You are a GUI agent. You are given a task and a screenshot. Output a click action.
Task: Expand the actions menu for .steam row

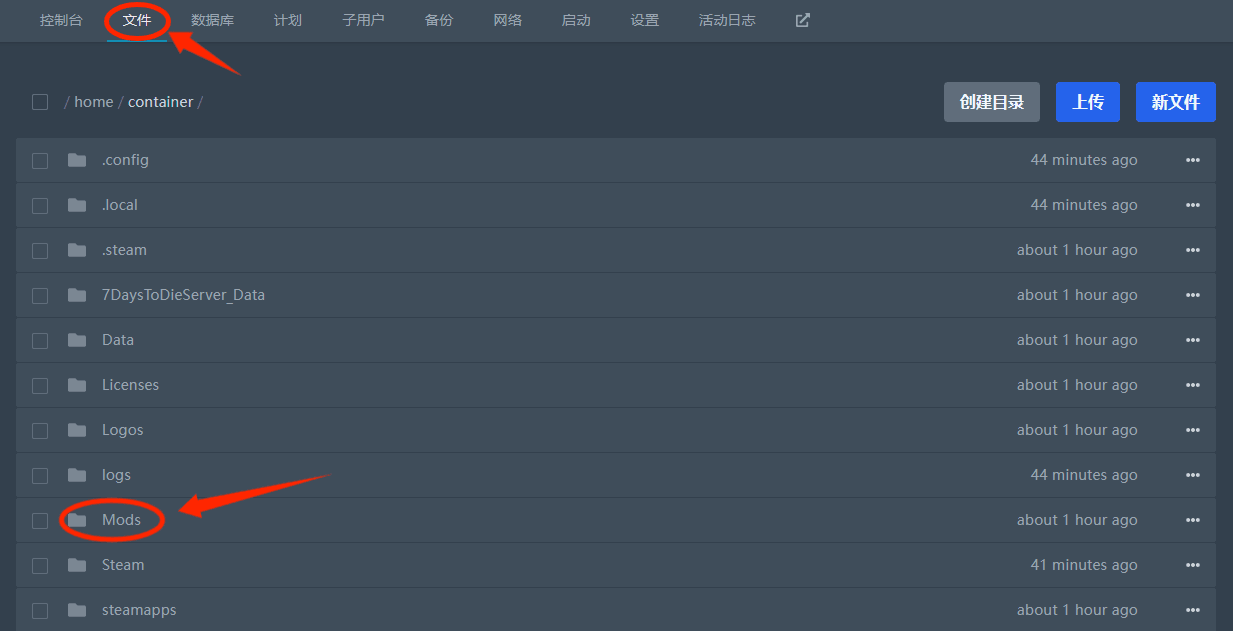1192,250
